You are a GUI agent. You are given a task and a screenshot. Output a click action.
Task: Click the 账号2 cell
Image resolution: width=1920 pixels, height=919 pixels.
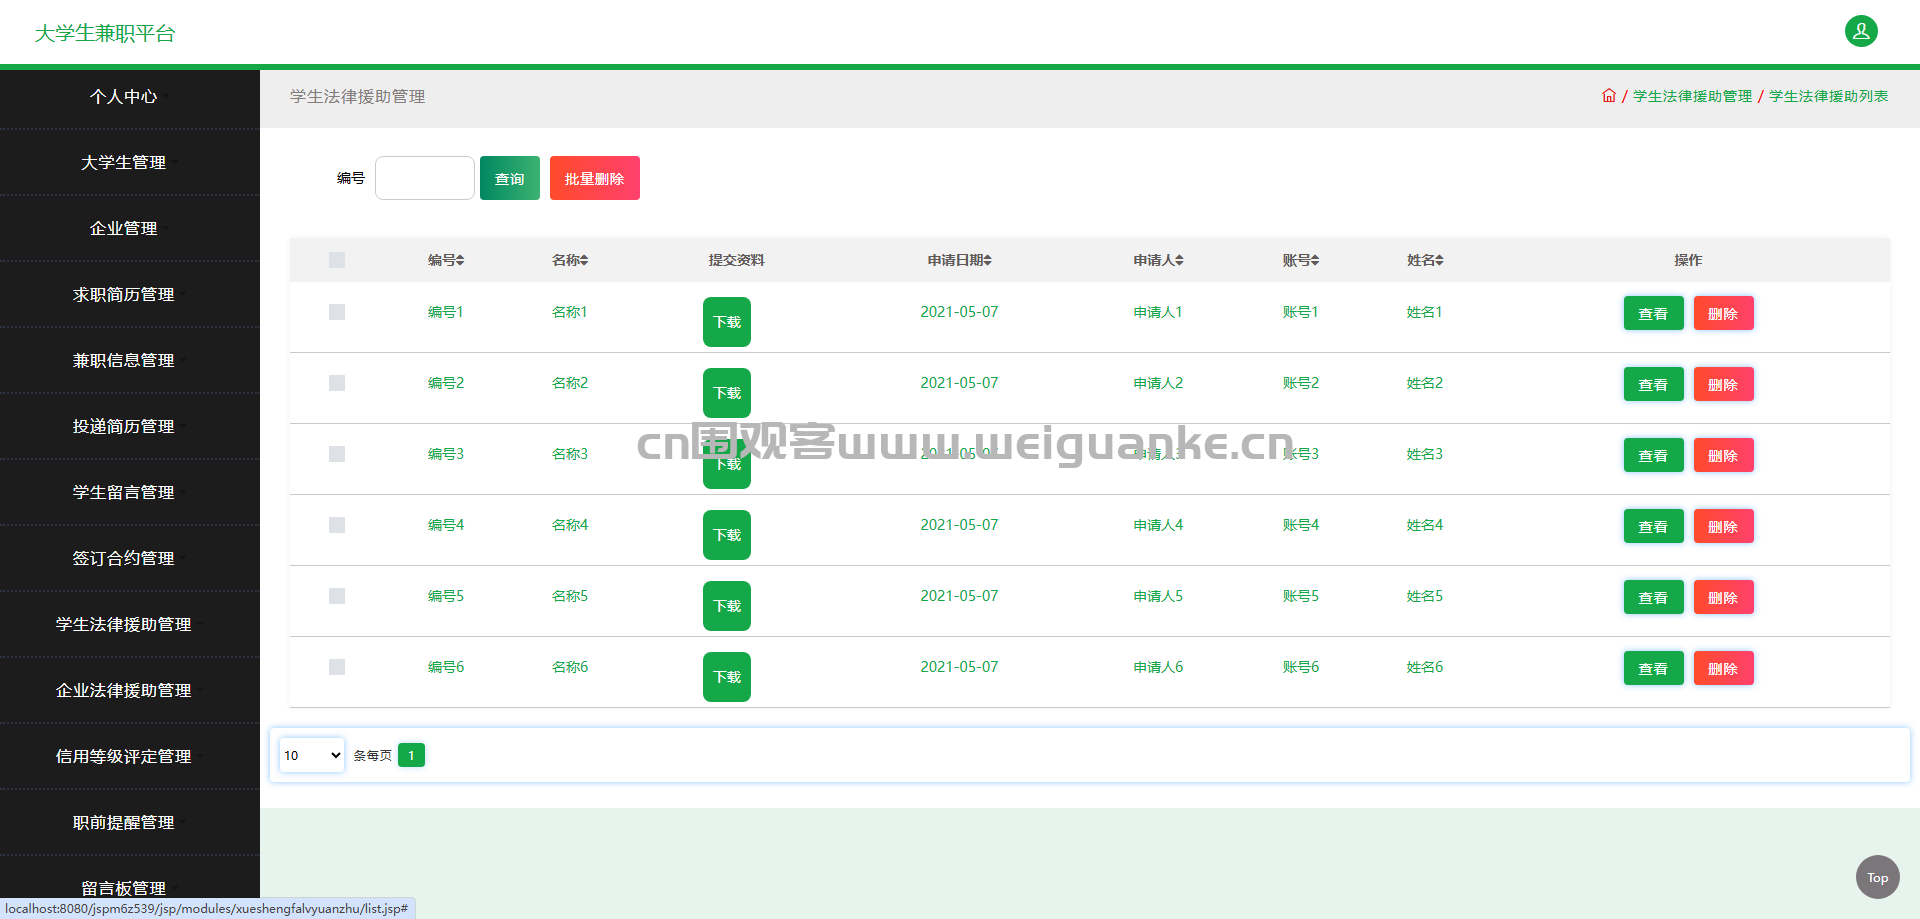(x=1301, y=383)
